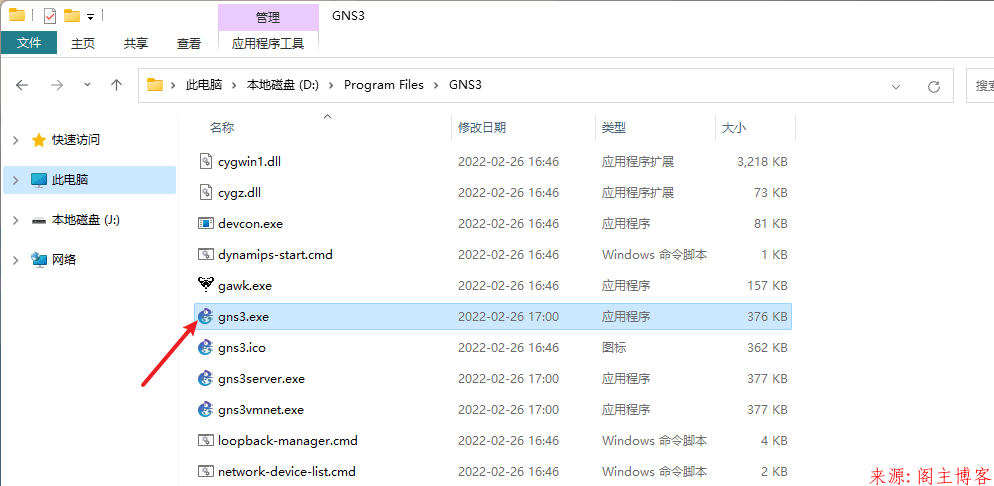Viewport: 994px width, 486px height.
Task: Click the cygz.dll file icon
Action: pyautogui.click(x=205, y=193)
